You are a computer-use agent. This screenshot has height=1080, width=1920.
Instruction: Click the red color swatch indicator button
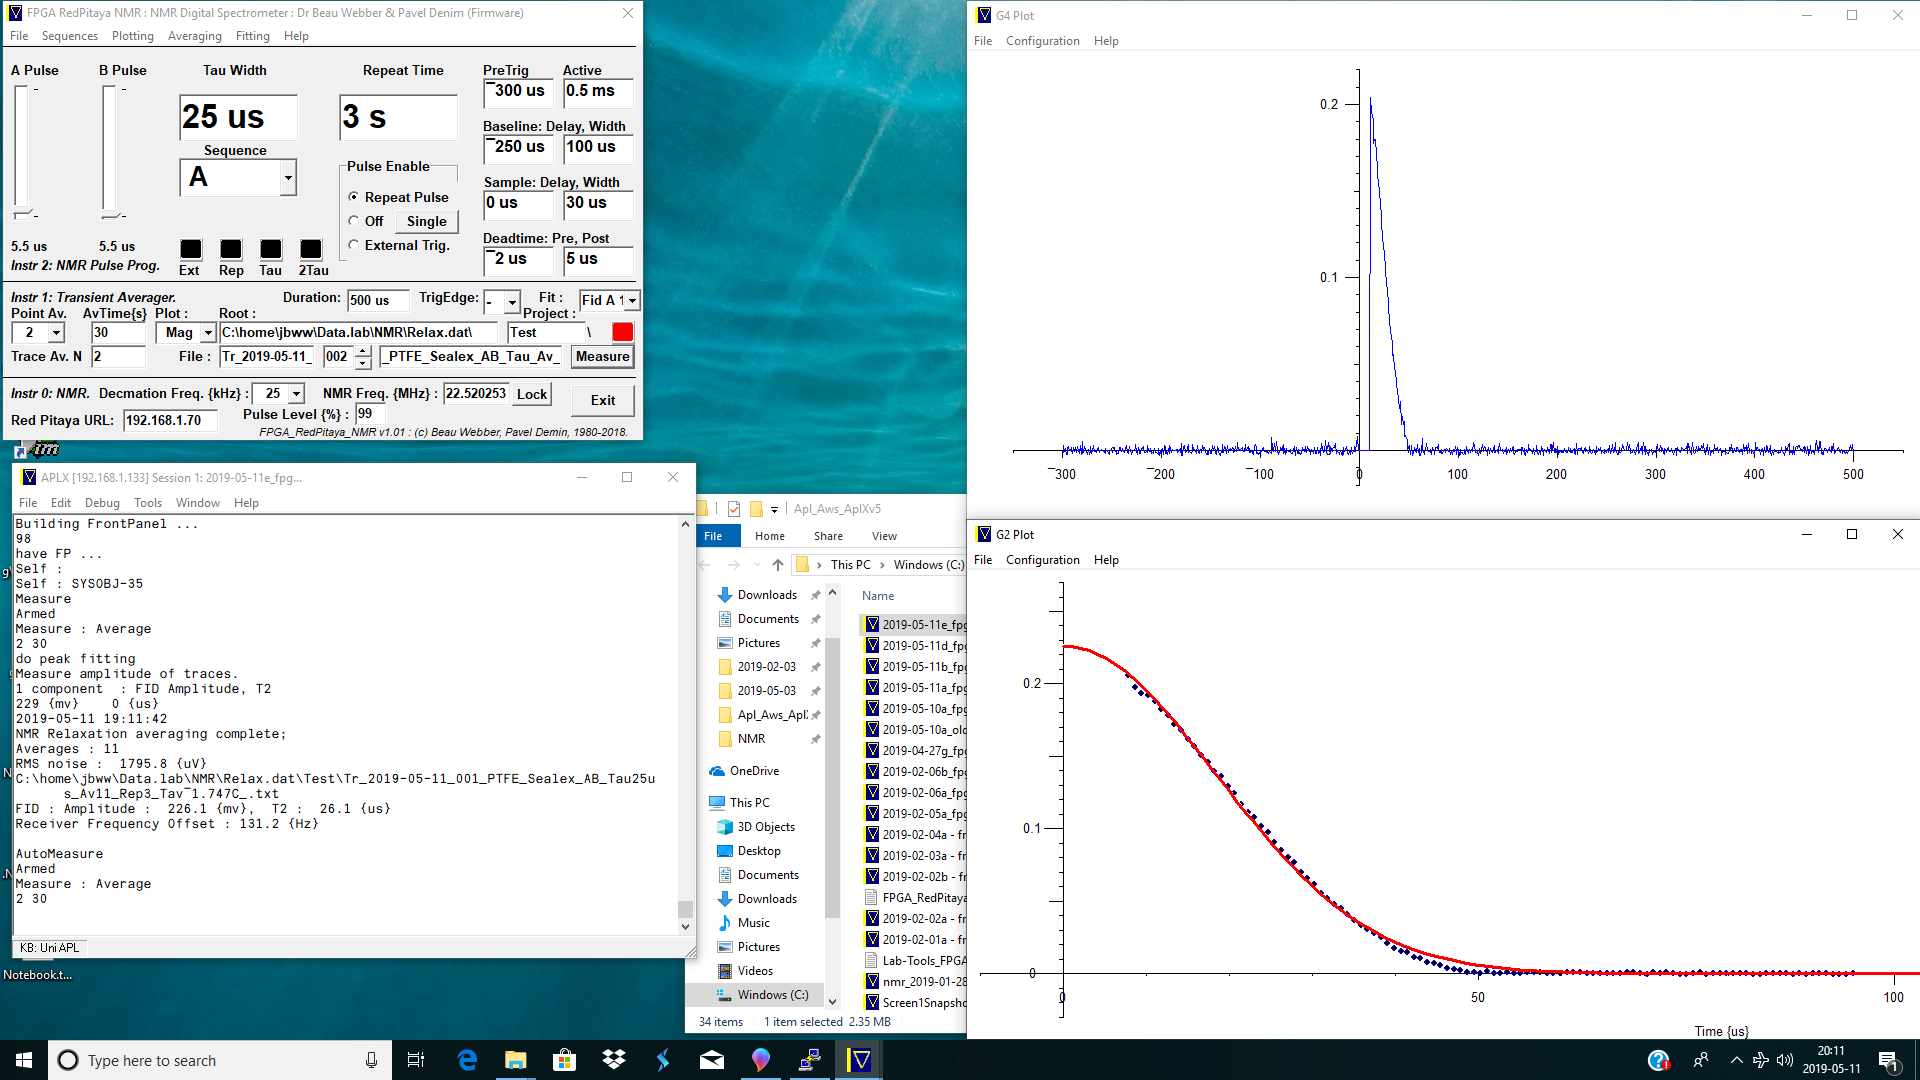pos(622,331)
